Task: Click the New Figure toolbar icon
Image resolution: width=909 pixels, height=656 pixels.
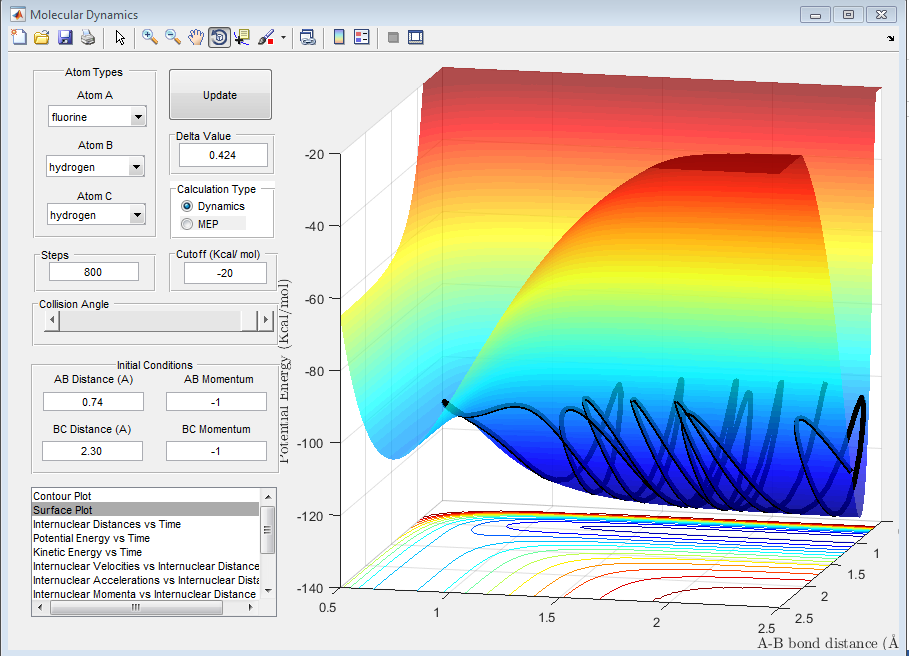Action: click(x=18, y=38)
